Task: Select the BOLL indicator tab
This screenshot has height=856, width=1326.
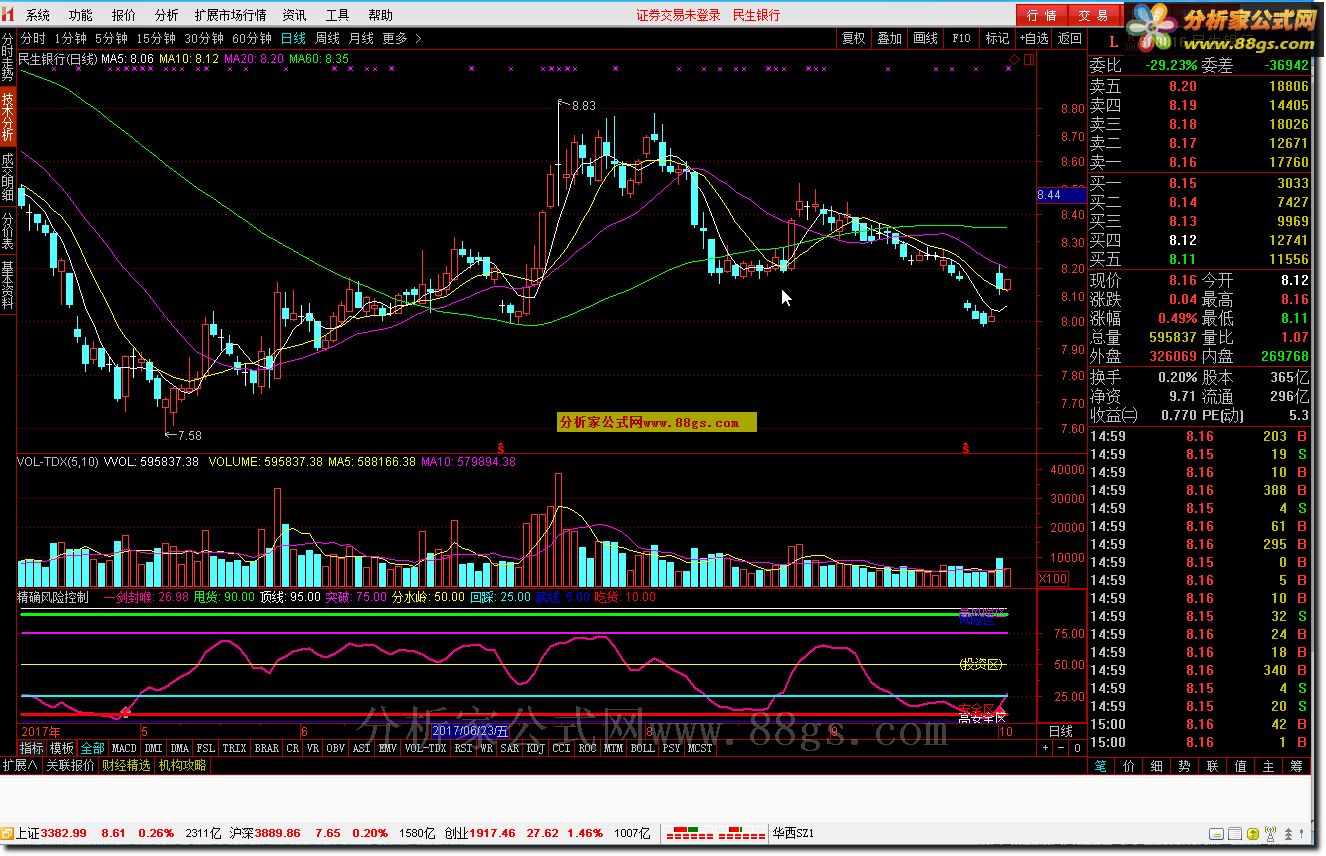Action: [643, 748]
